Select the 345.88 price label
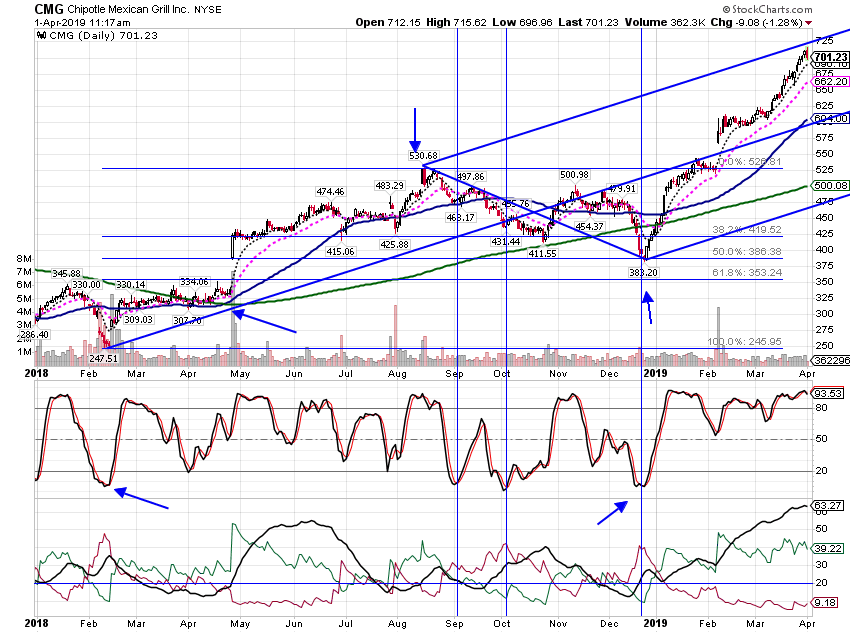This screenshot has width=850, height=633. [66, 274]
